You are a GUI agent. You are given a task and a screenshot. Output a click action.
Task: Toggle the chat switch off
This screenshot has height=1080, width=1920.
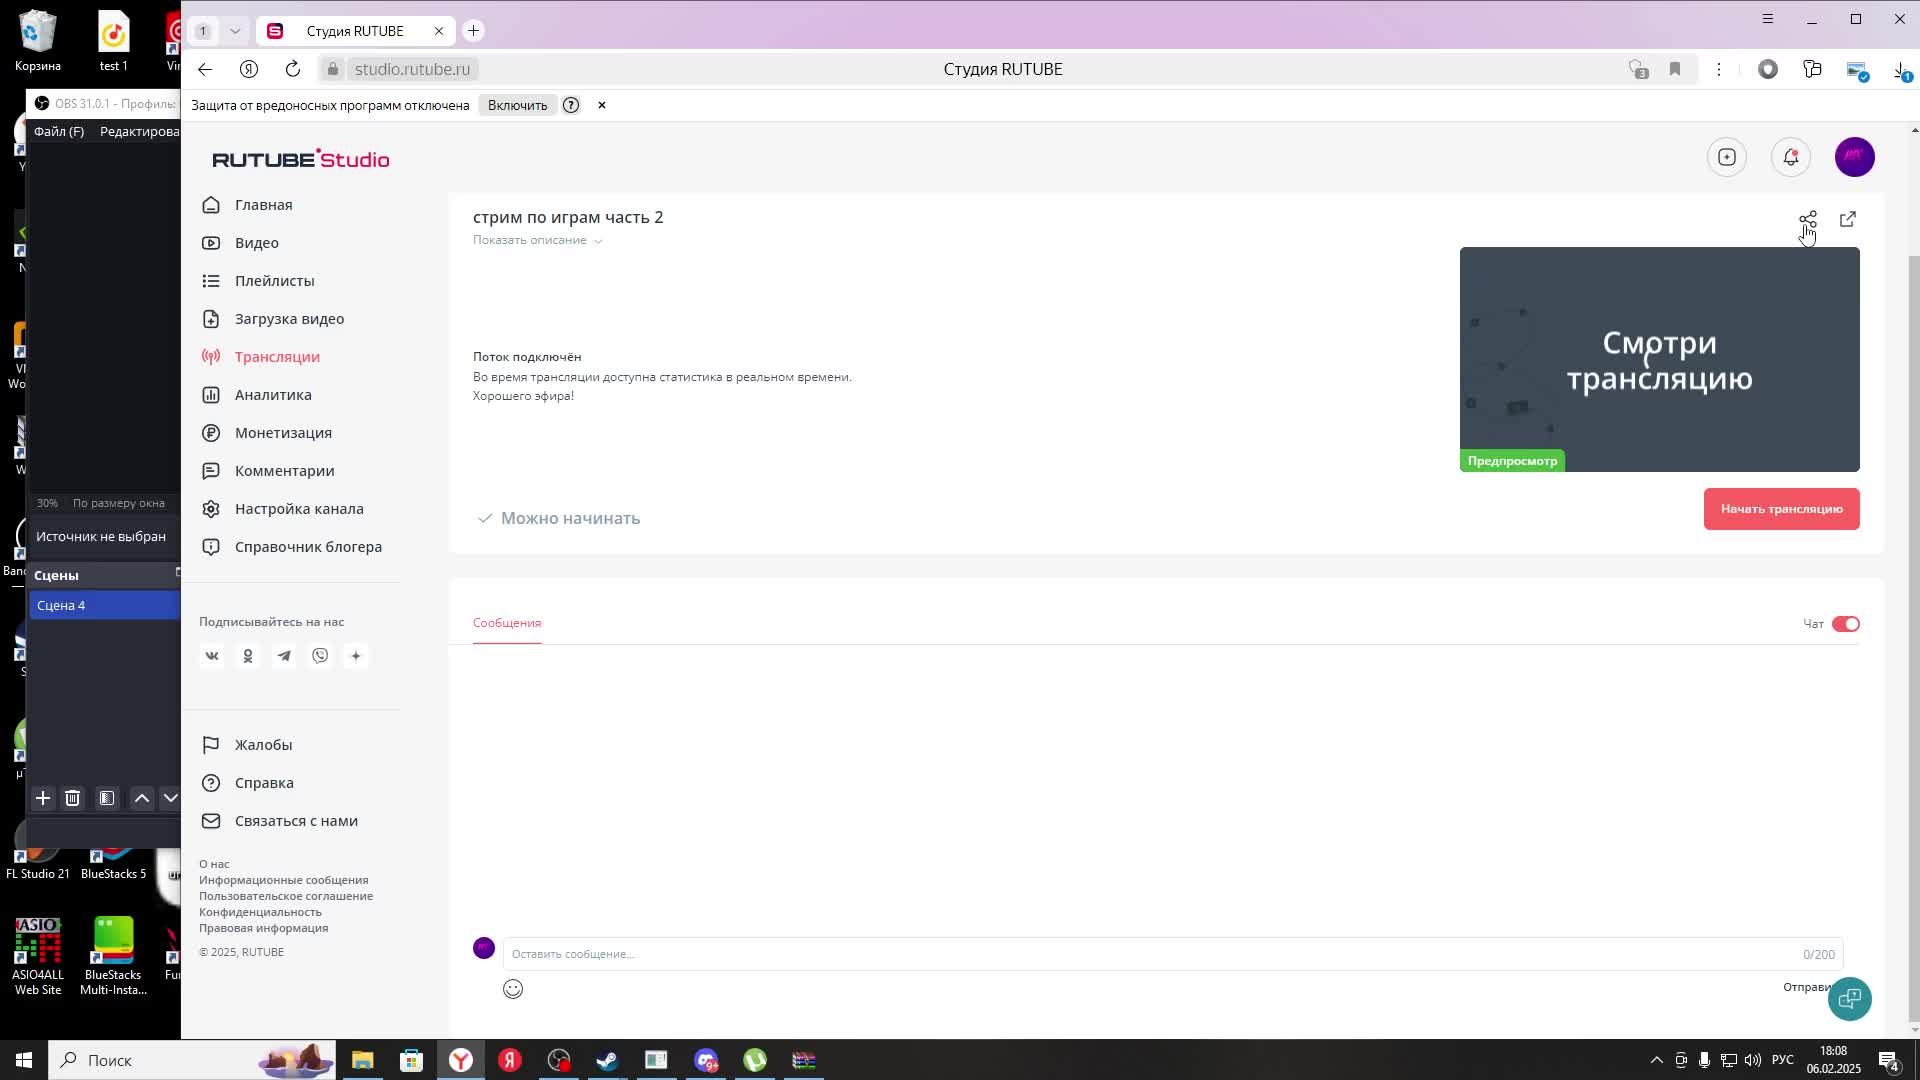pos(1845,624)
